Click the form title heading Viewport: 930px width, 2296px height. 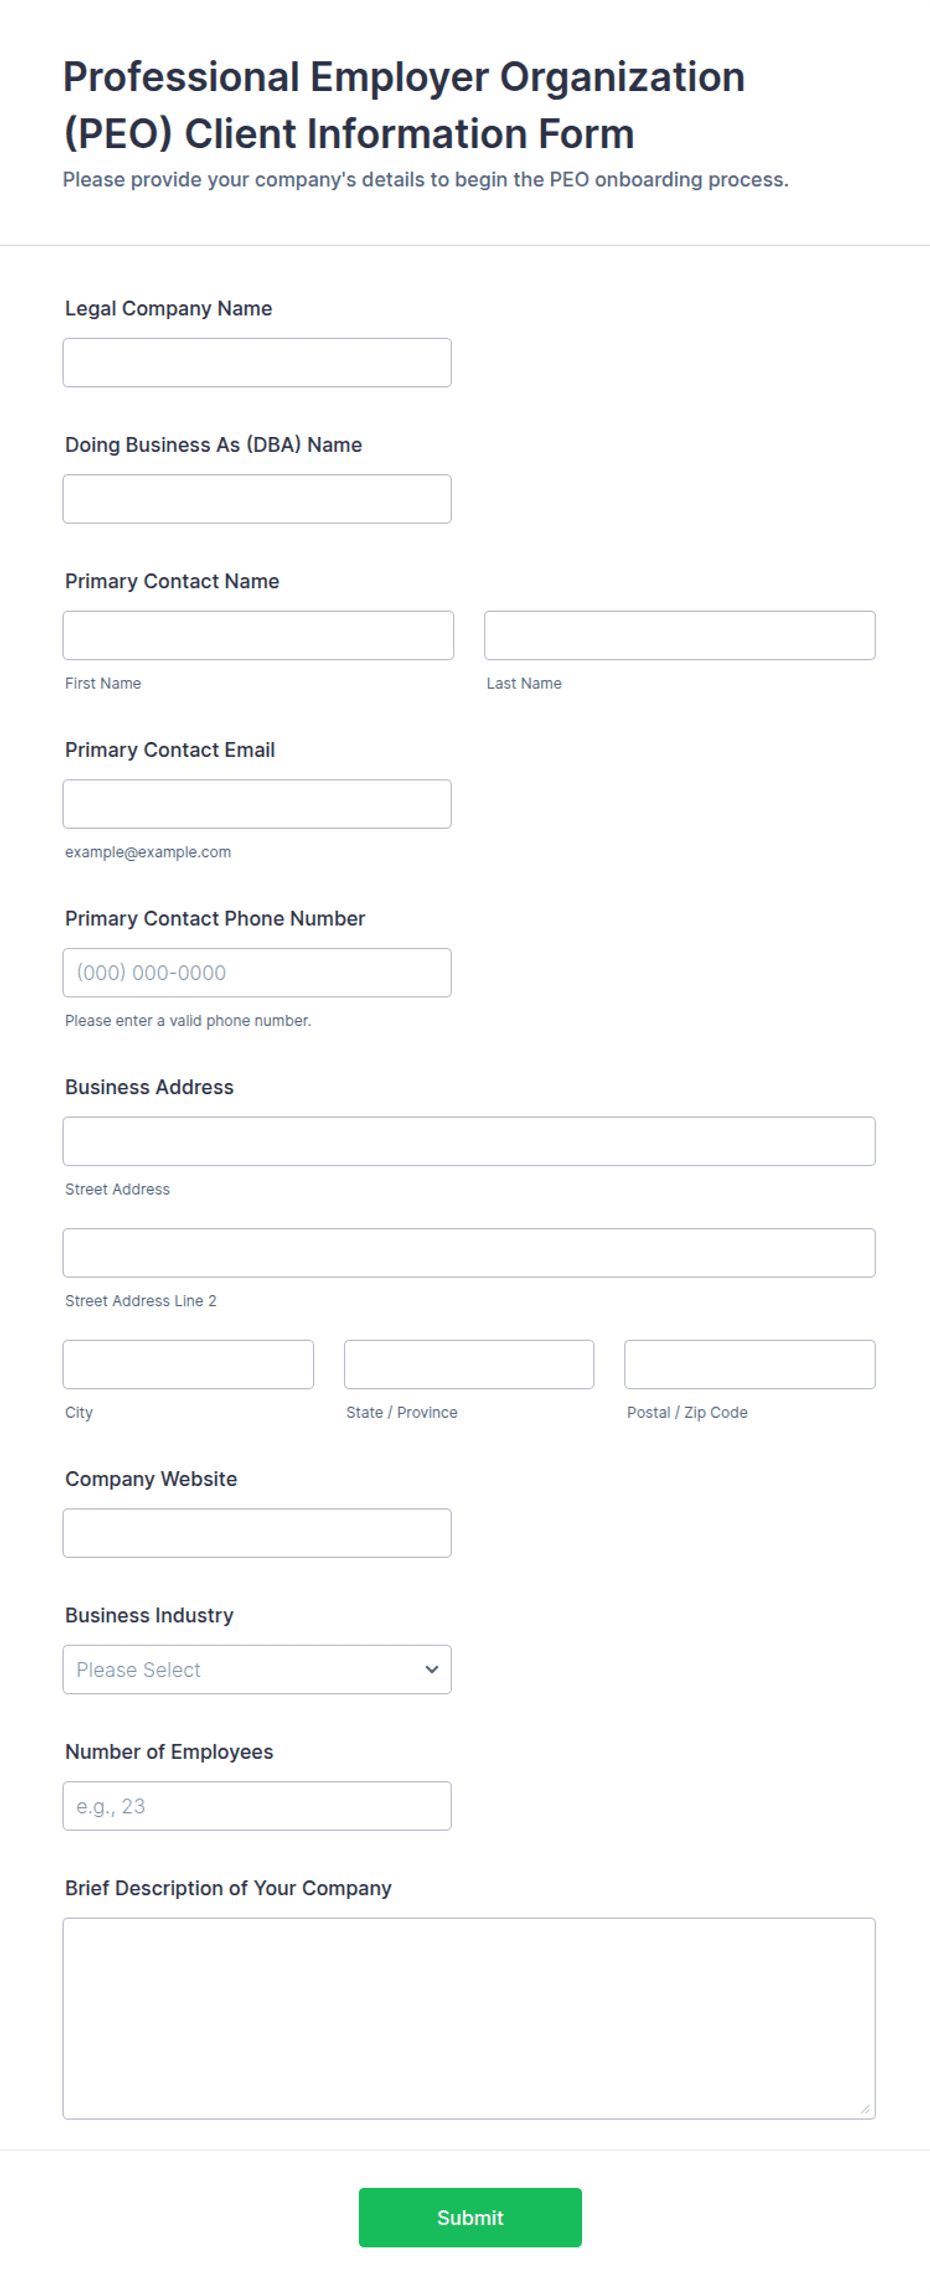(x=404, y=105)
